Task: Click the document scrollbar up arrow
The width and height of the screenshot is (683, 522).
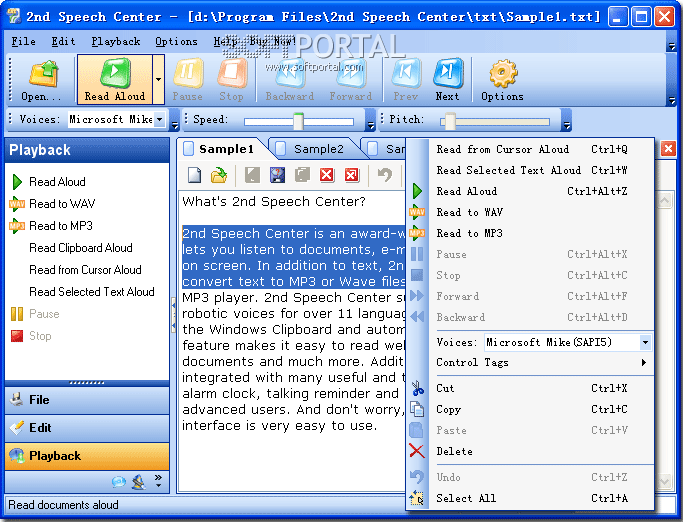Action: [665, 201]
